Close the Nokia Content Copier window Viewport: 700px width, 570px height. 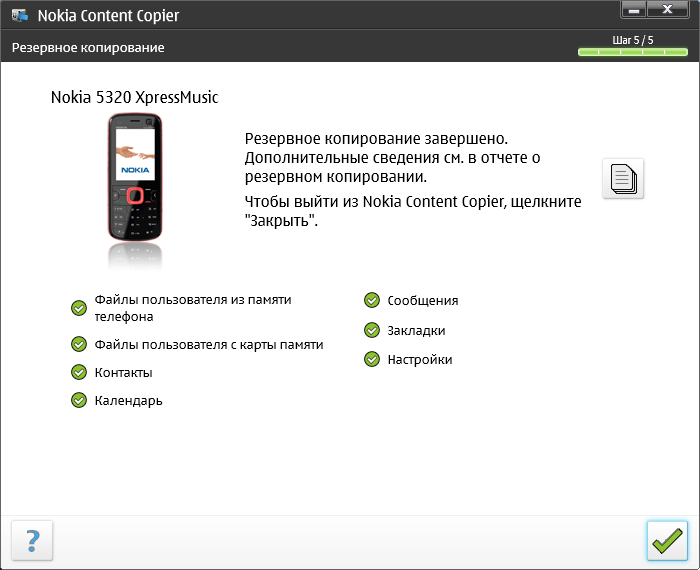tap(667, 9)
